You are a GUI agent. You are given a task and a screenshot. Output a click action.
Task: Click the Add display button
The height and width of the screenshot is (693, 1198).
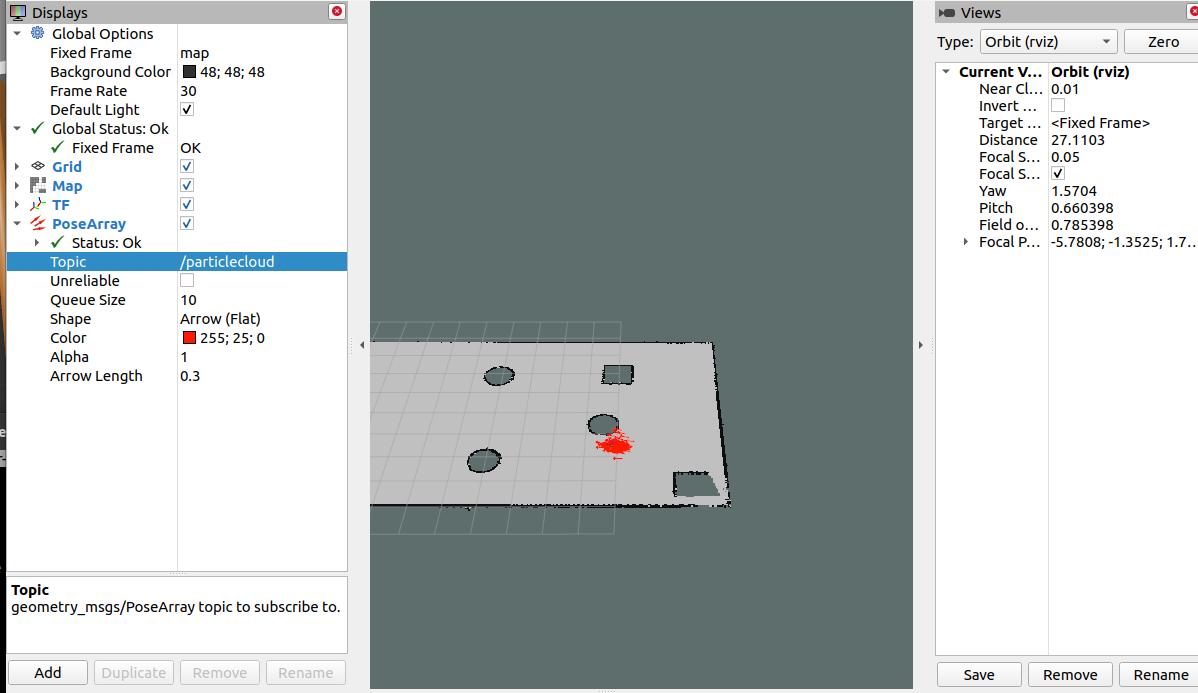47,672
